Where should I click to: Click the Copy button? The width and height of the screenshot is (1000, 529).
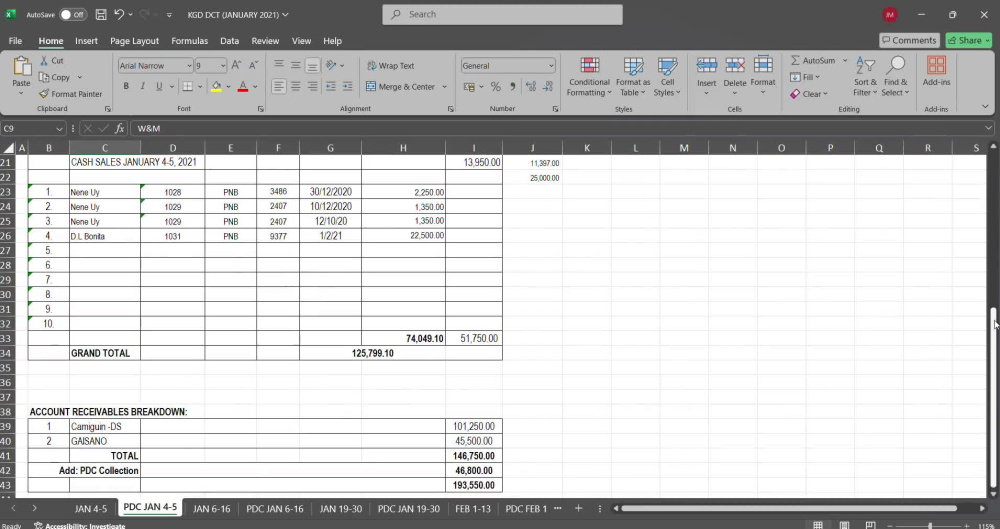55,77
